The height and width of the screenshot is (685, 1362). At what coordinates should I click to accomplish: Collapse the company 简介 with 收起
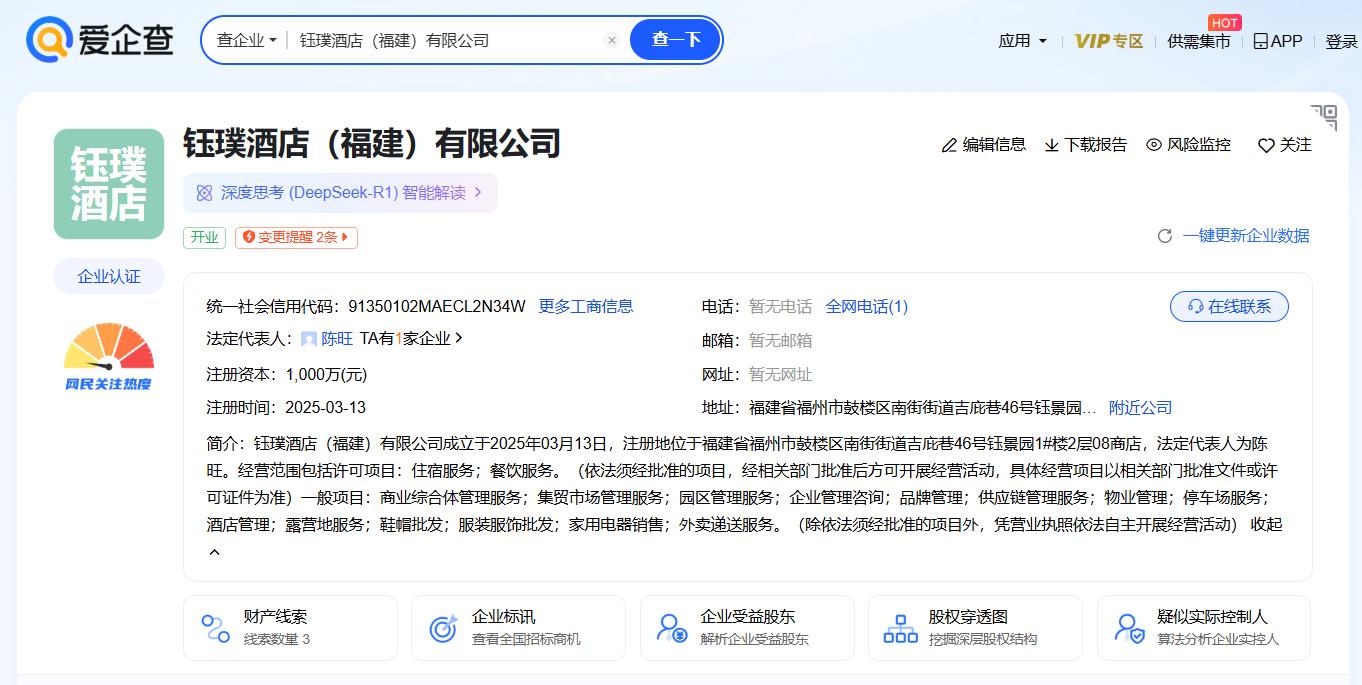click(x=1266, y=524)
